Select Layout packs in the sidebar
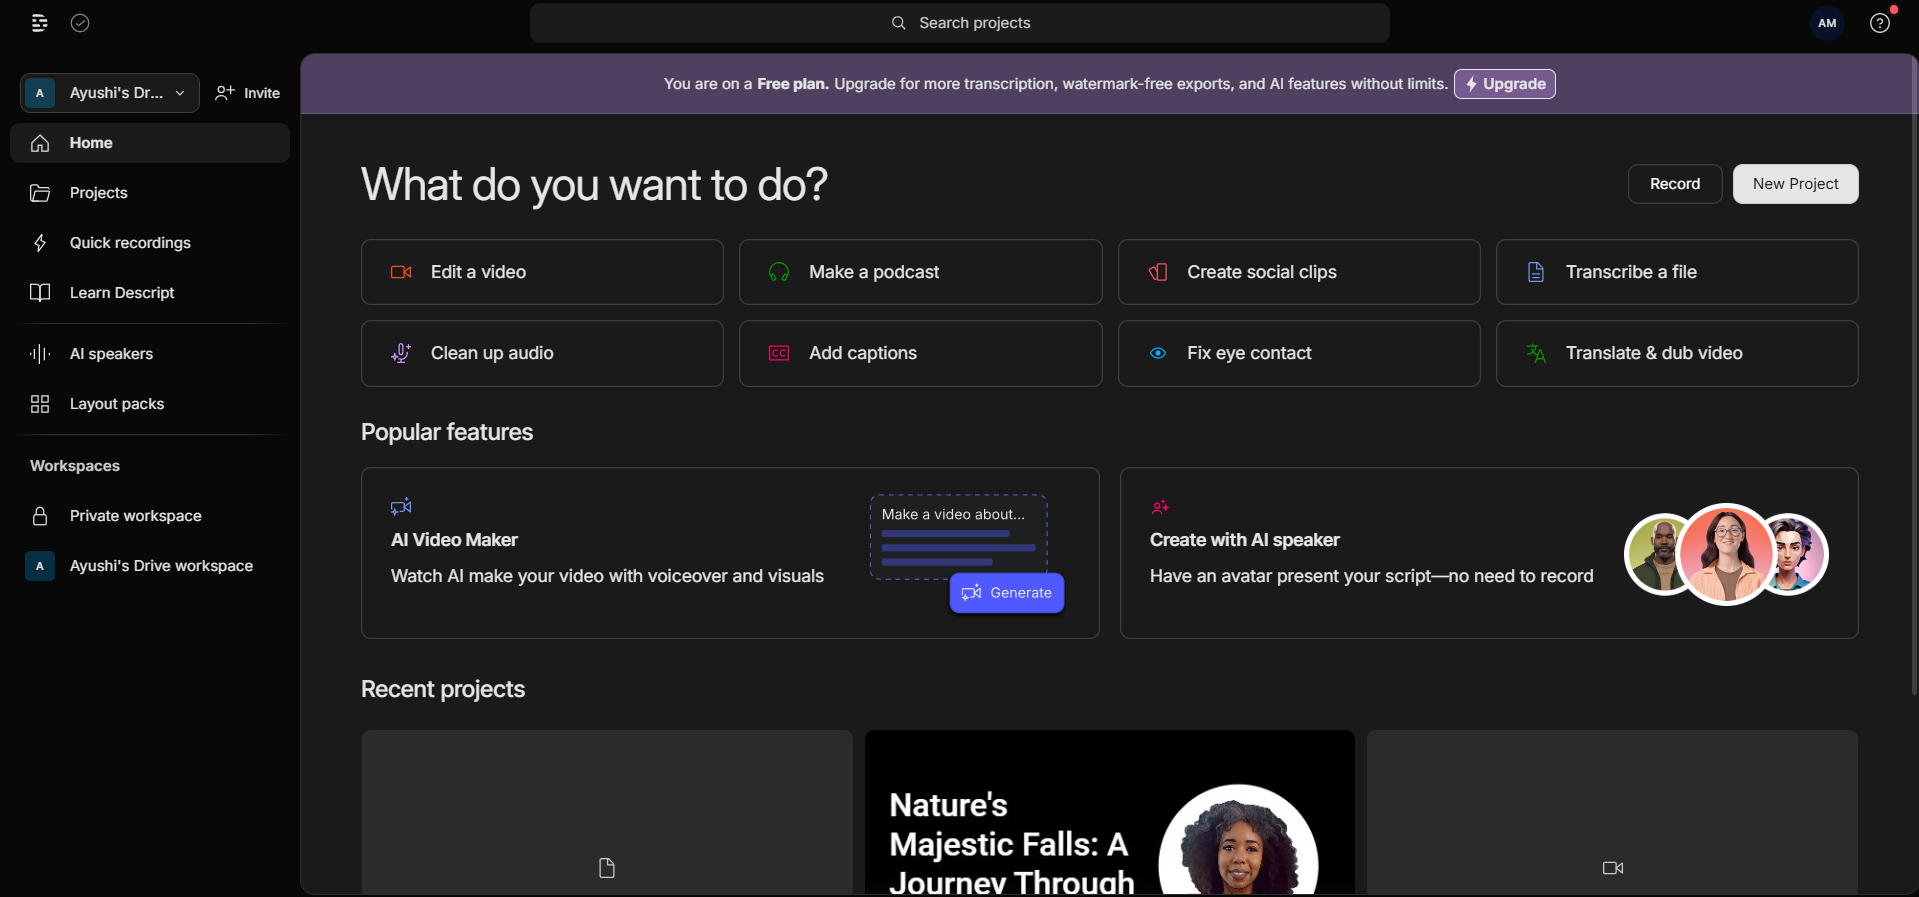The image size is (1919, 897). point(150,404)
